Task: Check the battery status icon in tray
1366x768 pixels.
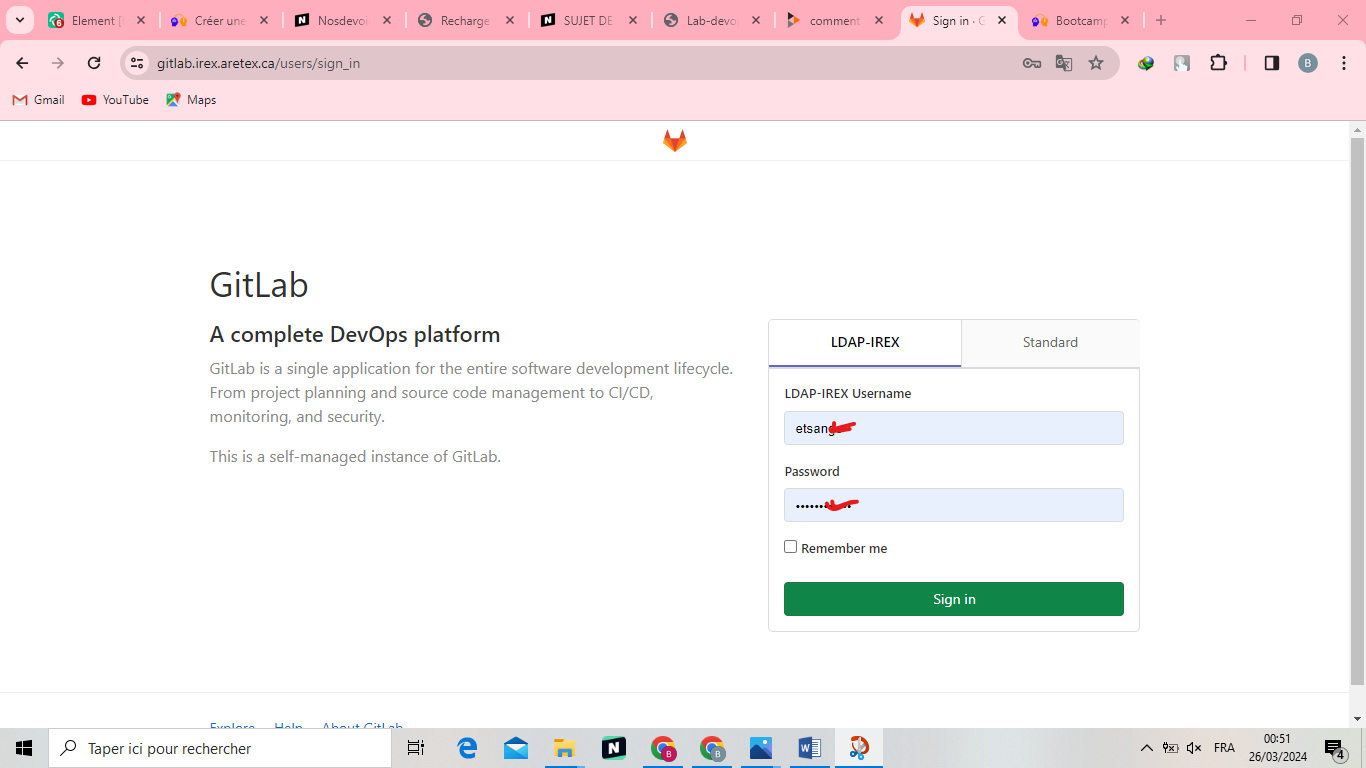Action: (x=1170, y=748)
